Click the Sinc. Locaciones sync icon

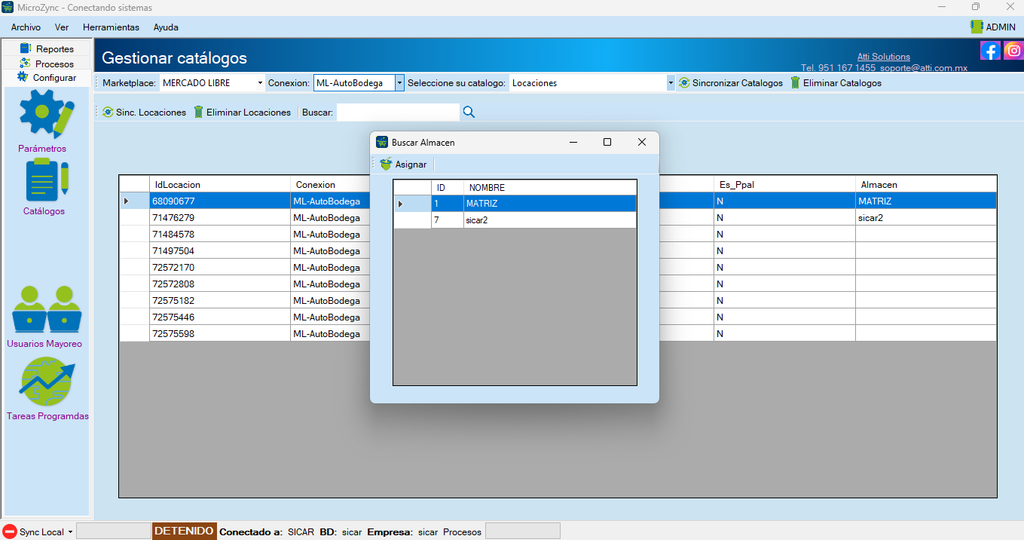click(108, 112)
